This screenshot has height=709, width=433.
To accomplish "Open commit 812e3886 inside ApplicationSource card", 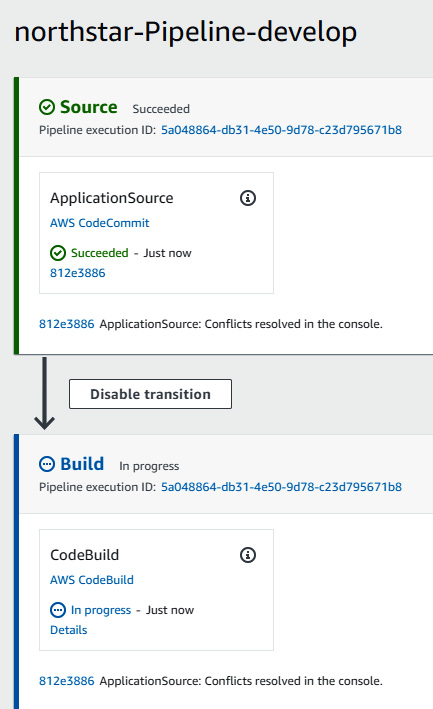I will pyautogui.click(x=77, y=273).
